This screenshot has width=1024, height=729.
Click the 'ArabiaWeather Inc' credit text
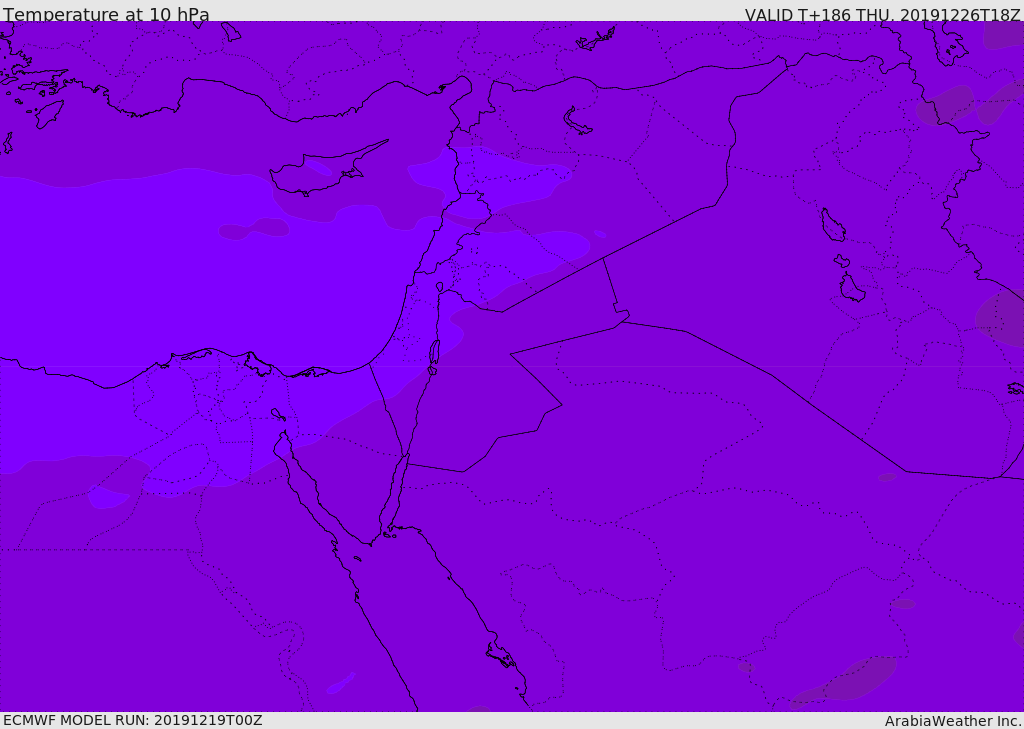952,721
